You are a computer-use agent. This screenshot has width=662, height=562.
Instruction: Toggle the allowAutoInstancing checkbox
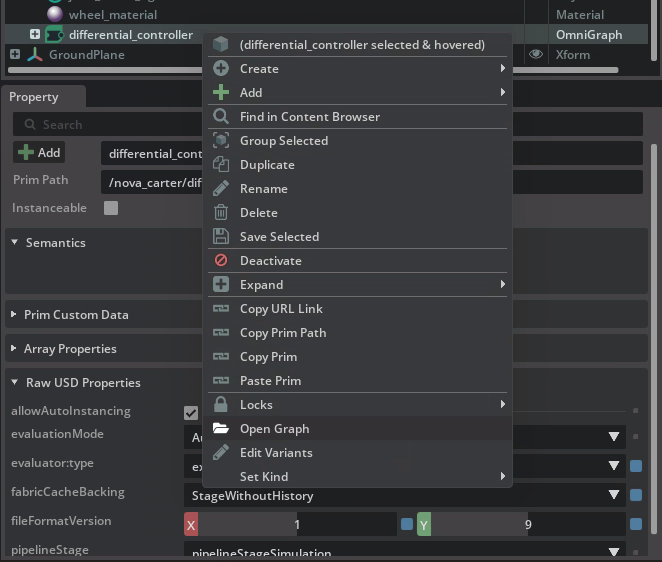coord(191,412)
